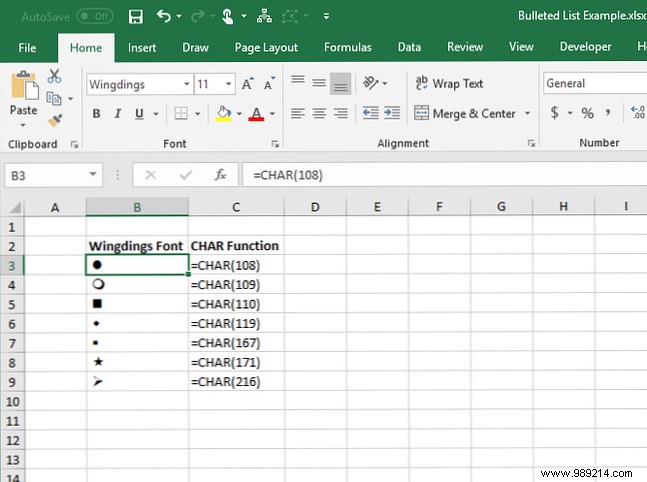Decrease font size with small A icon
Image resolution: width=647 pixels, height=482 pixels.
click(x=269, y=84)
